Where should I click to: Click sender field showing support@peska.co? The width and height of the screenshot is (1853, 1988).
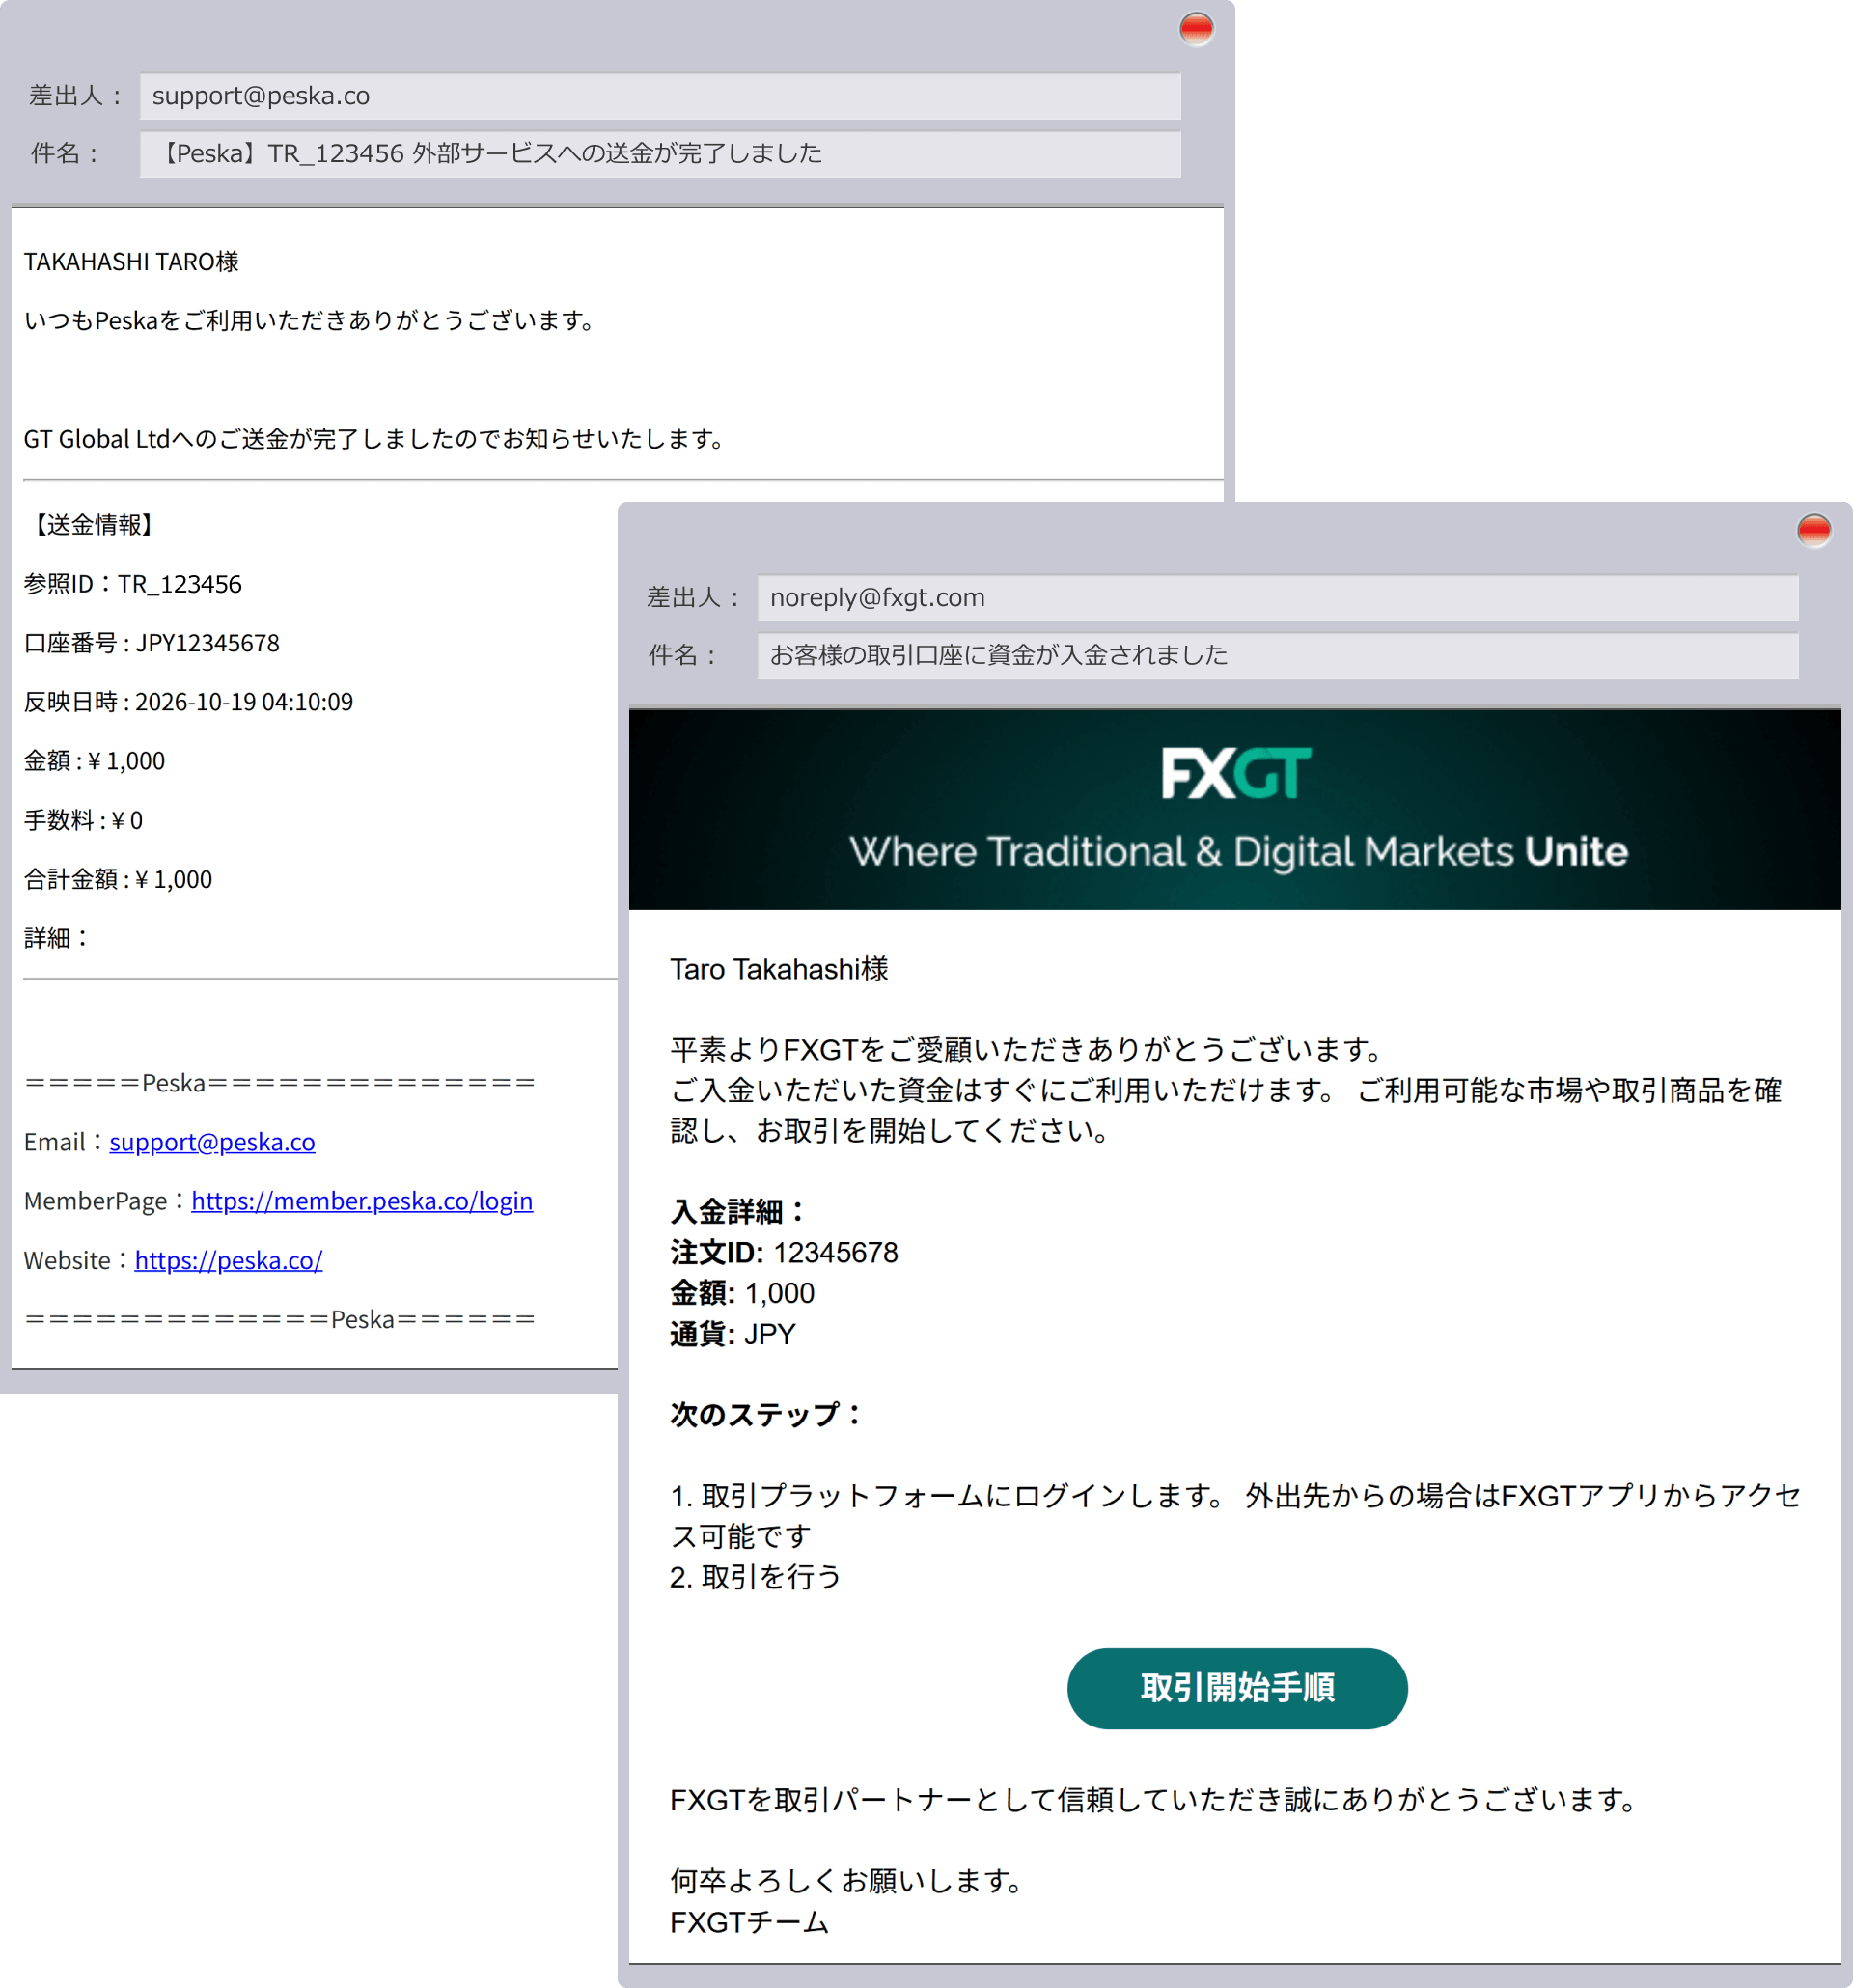click(660, 96)
